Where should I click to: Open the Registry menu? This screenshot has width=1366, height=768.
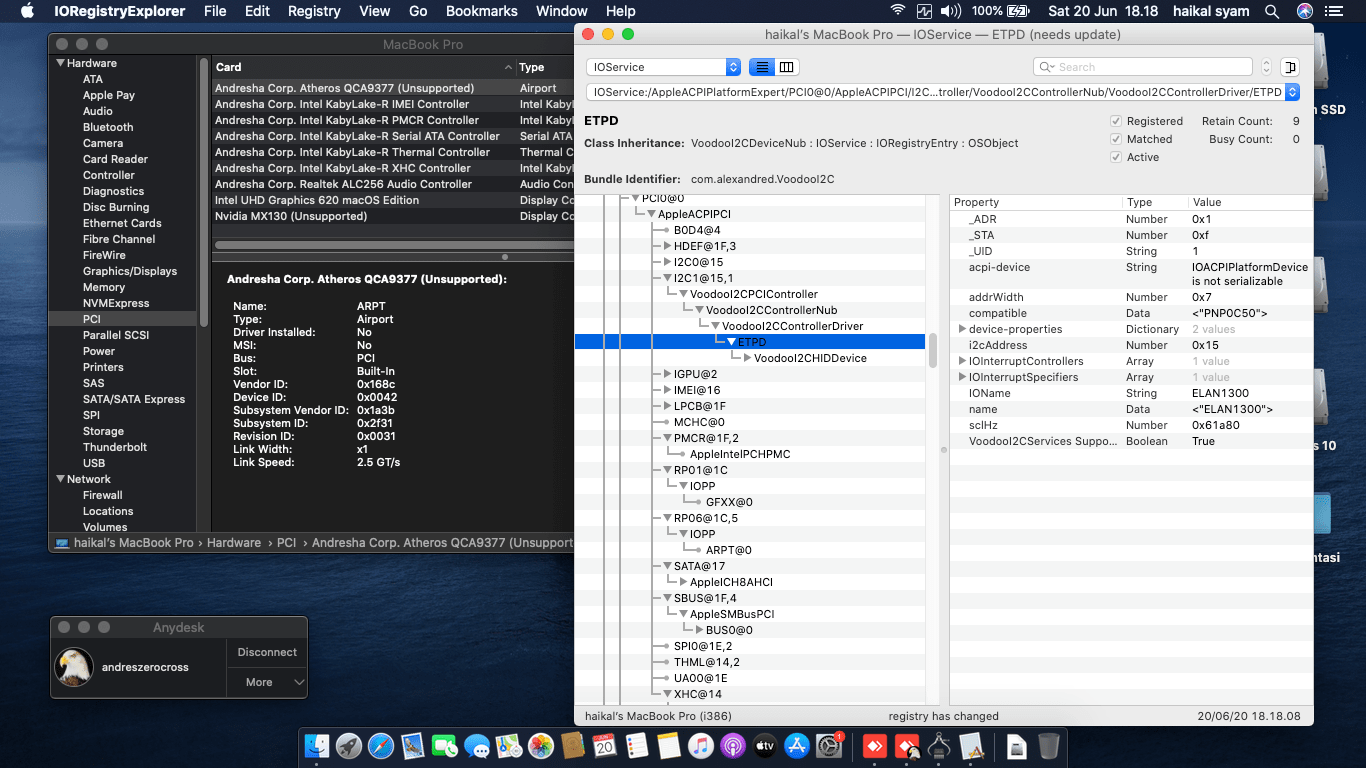[x=314, y=11]
